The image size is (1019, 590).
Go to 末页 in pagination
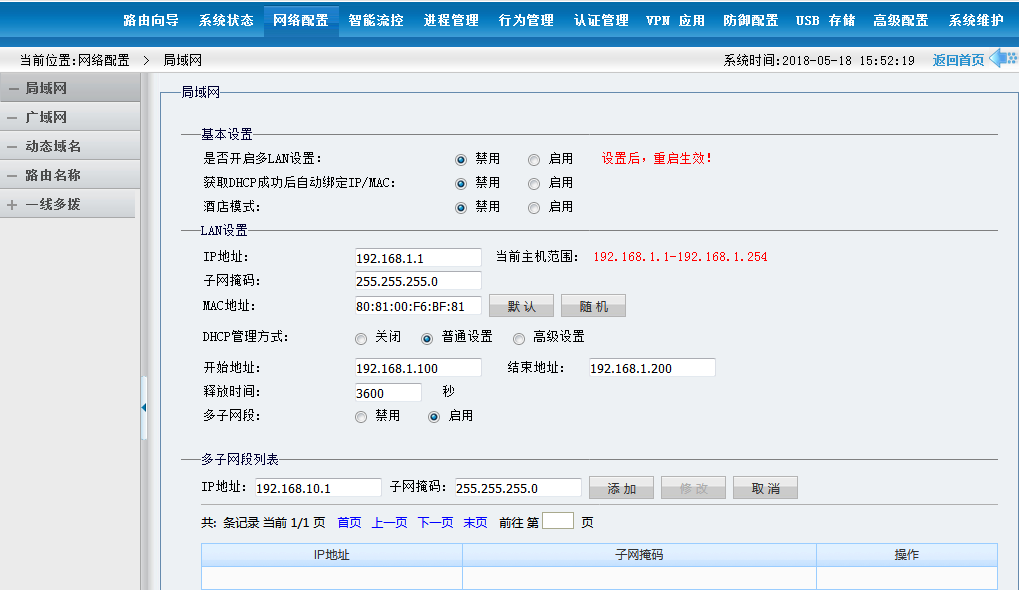tap(476, 522)
